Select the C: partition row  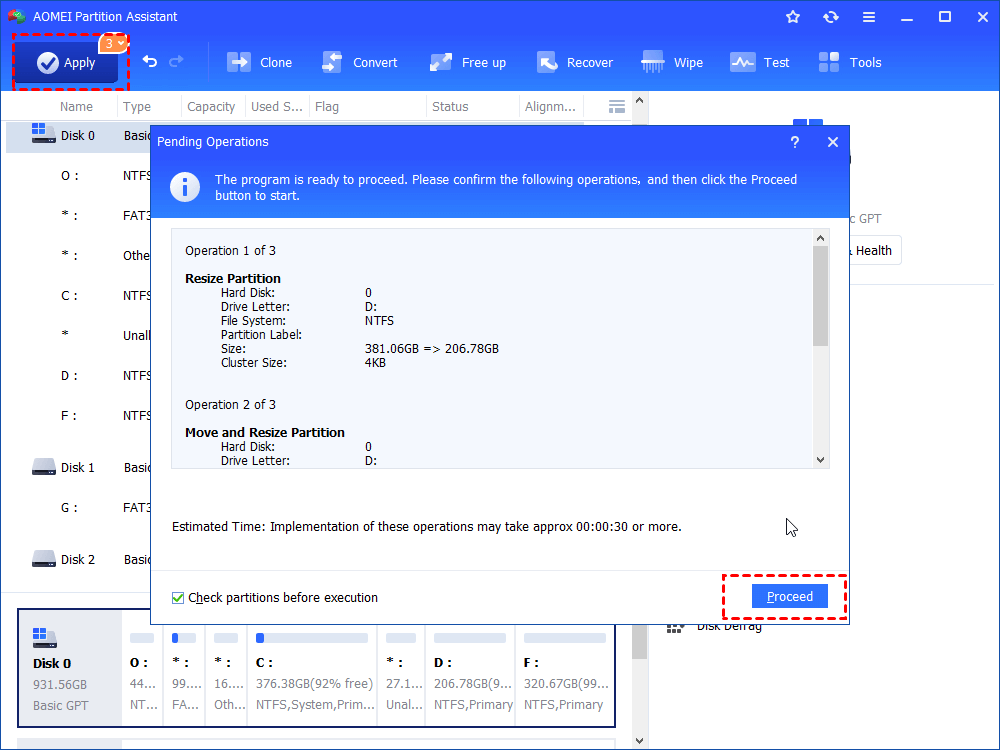click(78, 295)
